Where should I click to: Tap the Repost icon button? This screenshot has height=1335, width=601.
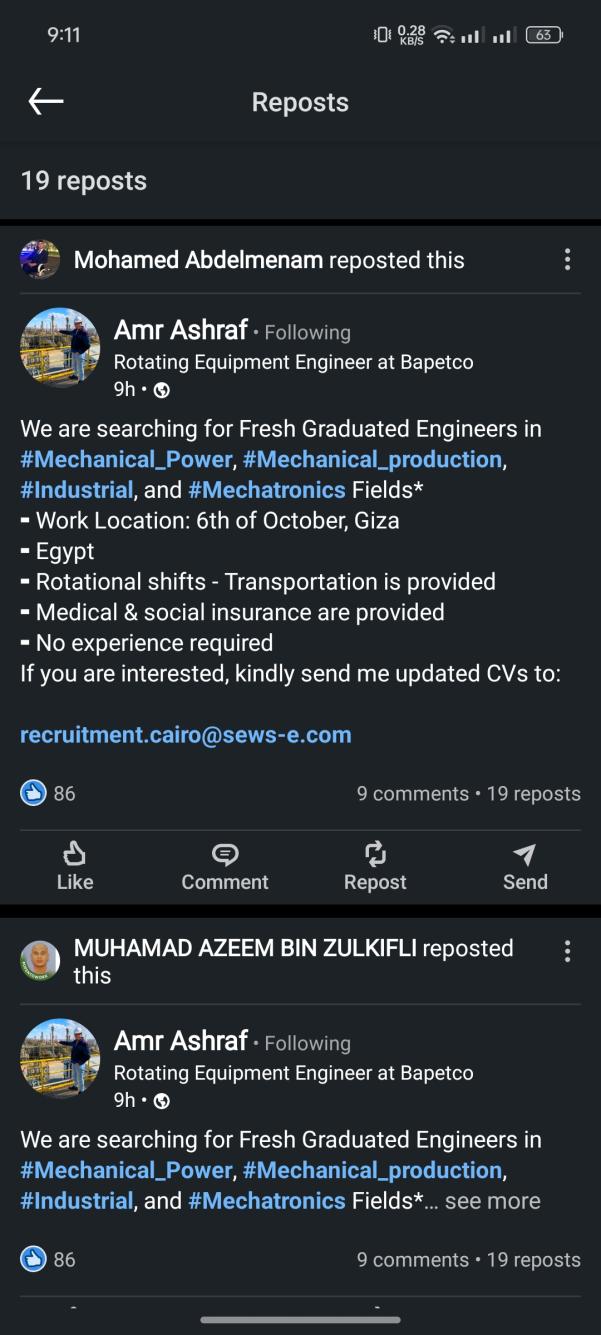[x=375, y=865]
